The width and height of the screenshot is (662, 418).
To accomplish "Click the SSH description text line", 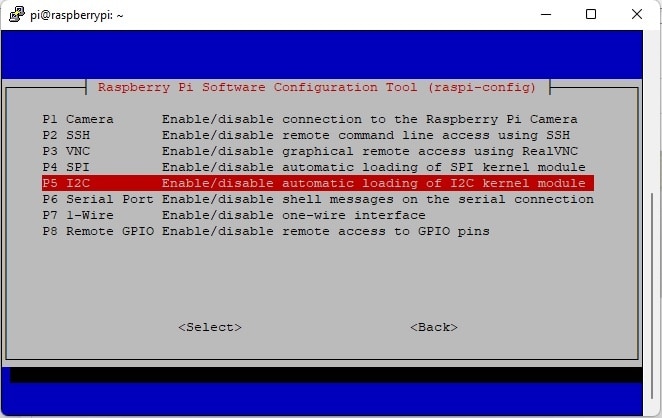I will point(366,136).
